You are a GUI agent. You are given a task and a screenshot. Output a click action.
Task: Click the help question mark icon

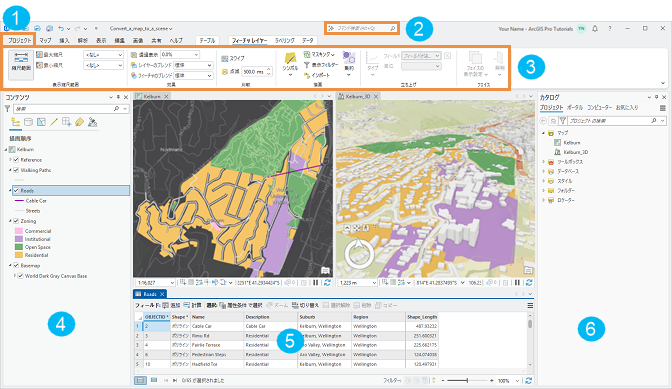point(610,29)
